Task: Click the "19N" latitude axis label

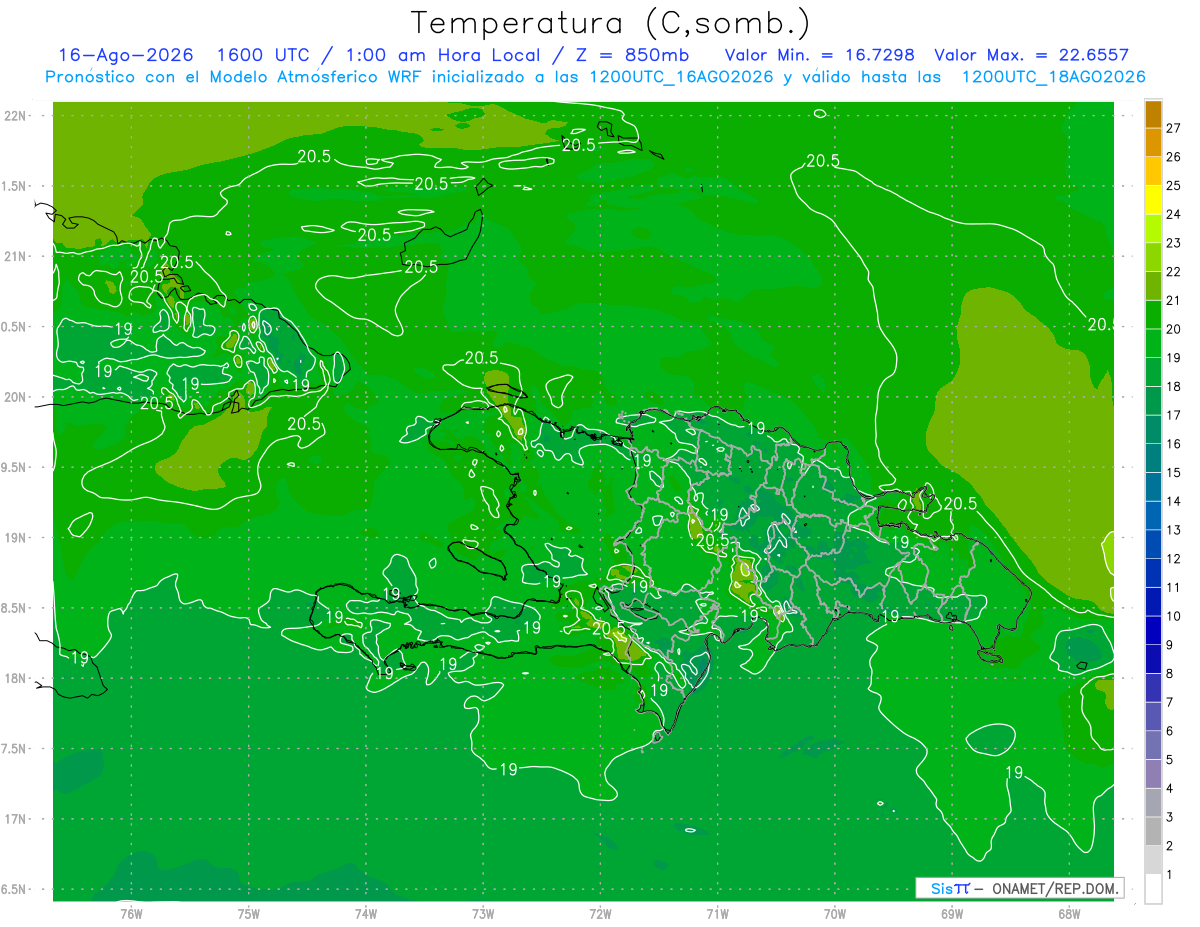Action: (x=17, y=537)
